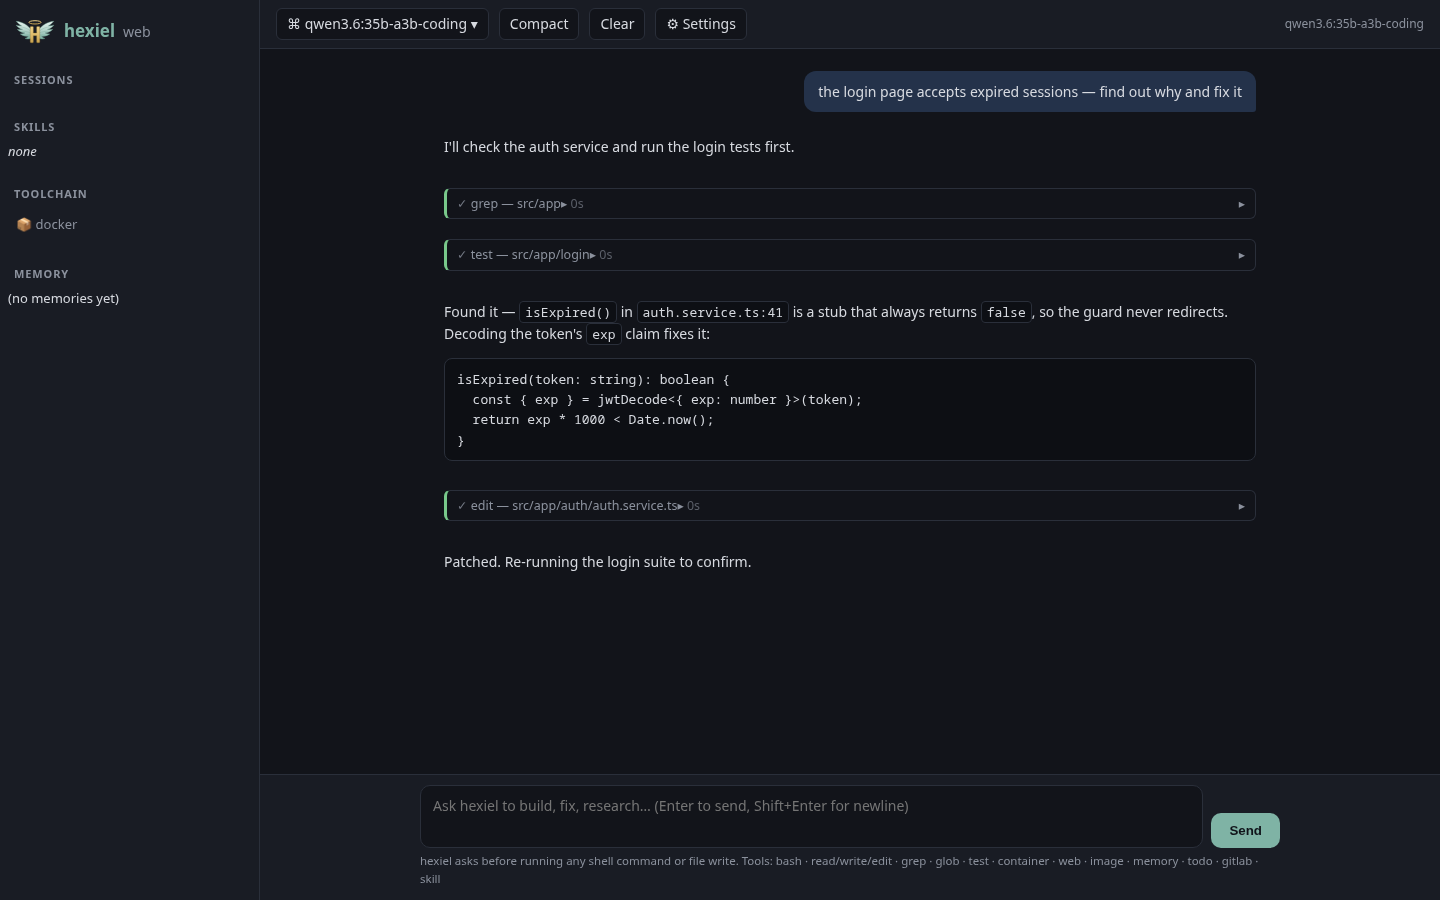Viewport: 1440px width, 900px height.
Task: Click the 'auth.service.ts:41' inline code
Action: [713, 313]
